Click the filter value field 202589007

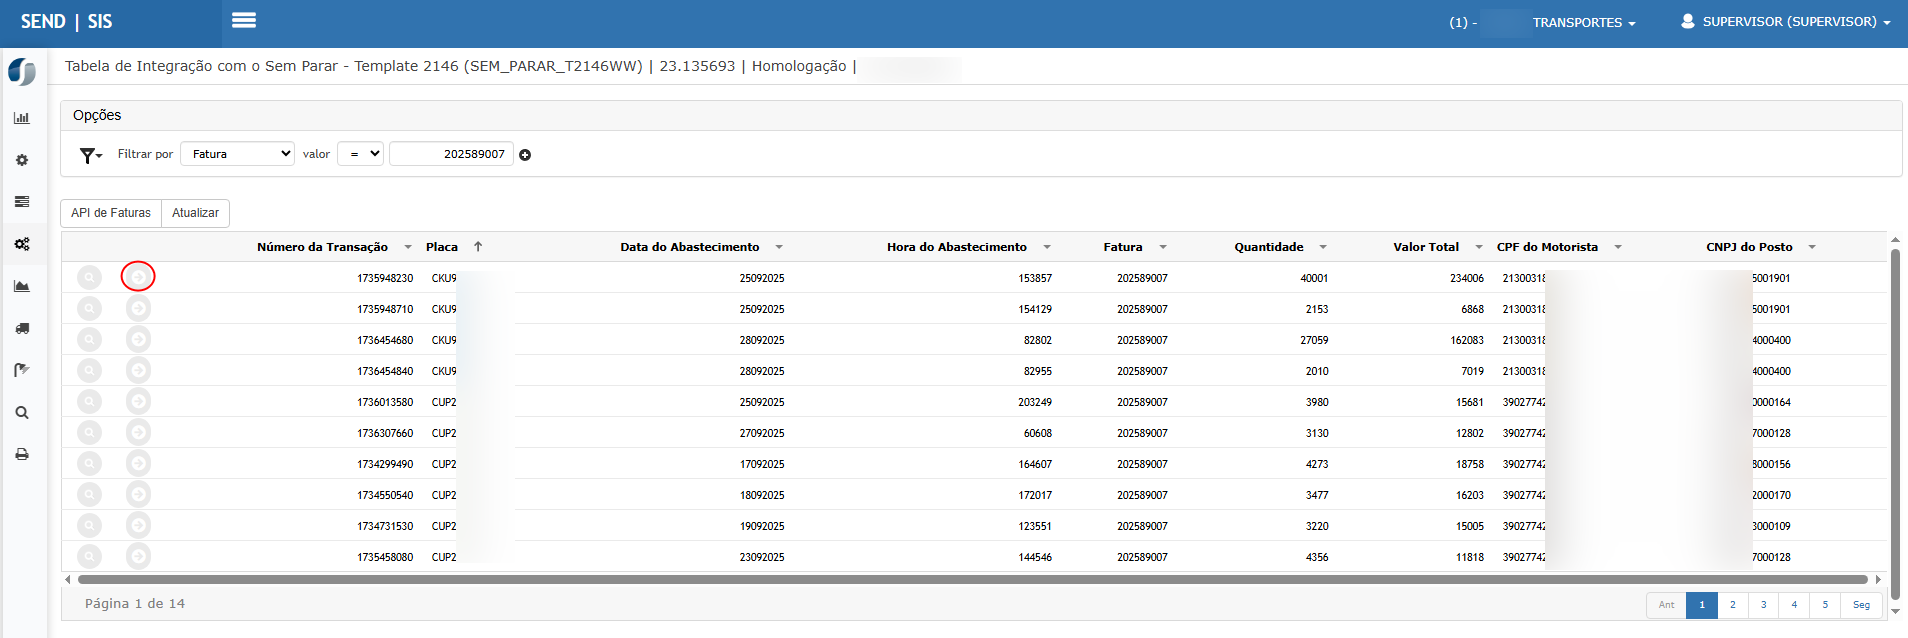pyautogui.click(x=451, y=154)
